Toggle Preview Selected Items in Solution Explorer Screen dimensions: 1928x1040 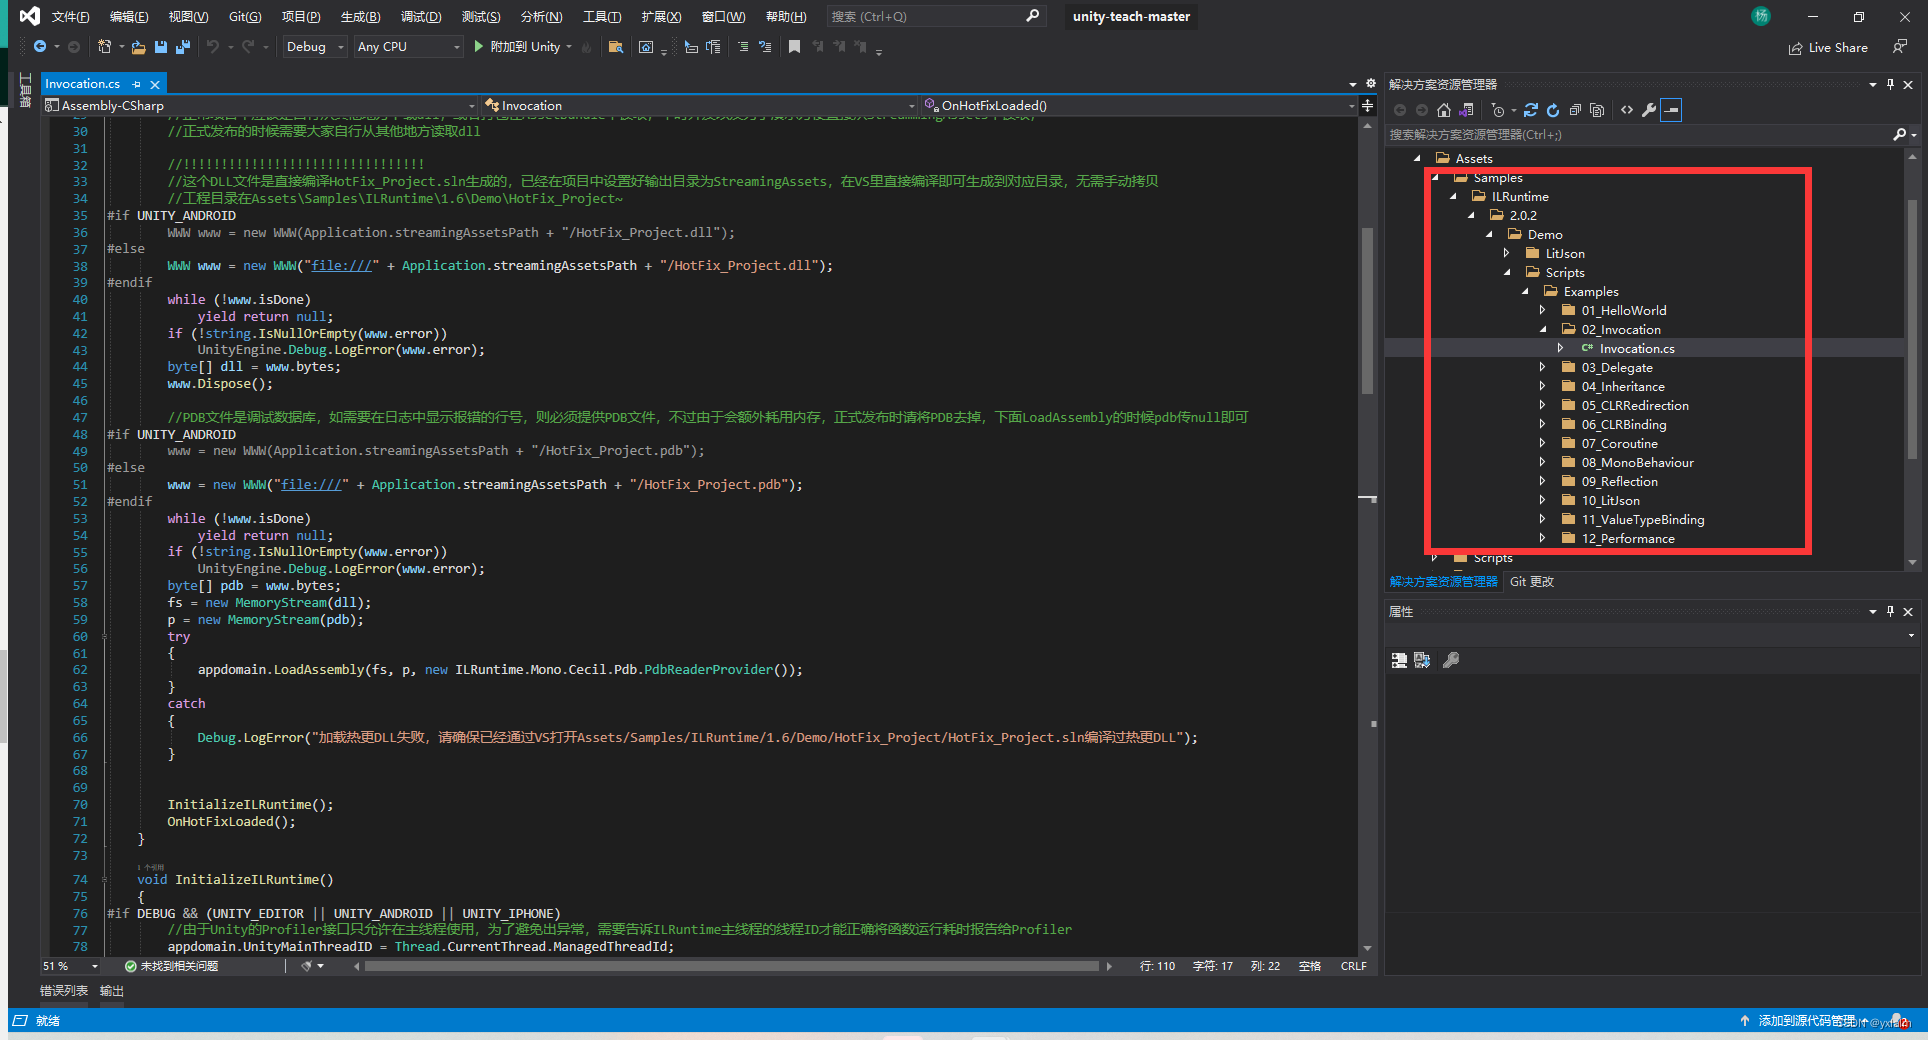pos(1671,110)
